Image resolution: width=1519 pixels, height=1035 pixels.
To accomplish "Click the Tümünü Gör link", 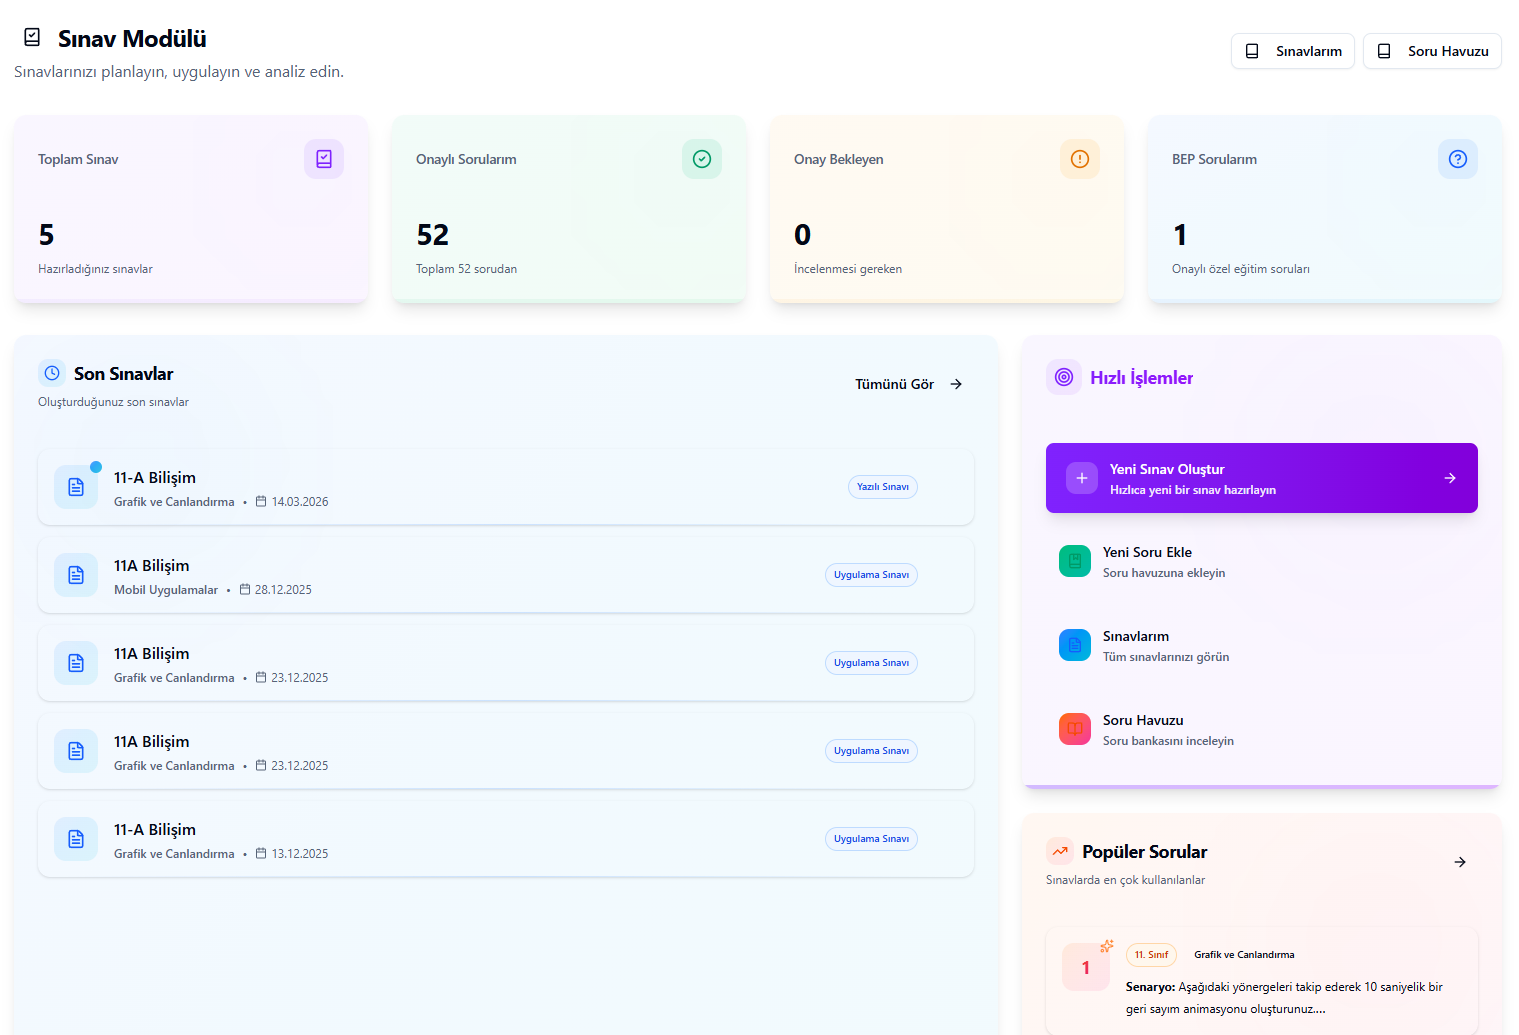I will click(908, 384).
